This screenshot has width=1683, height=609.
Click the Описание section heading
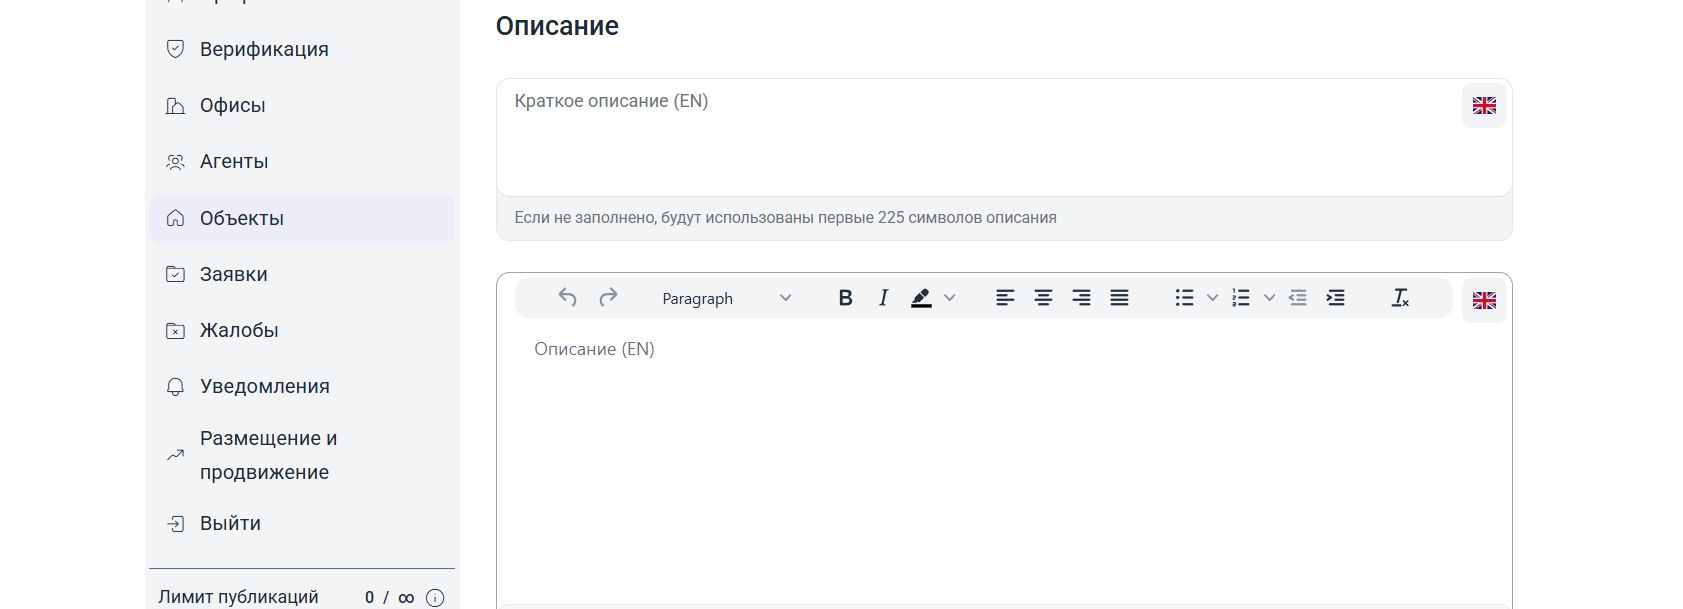(557, 26)
